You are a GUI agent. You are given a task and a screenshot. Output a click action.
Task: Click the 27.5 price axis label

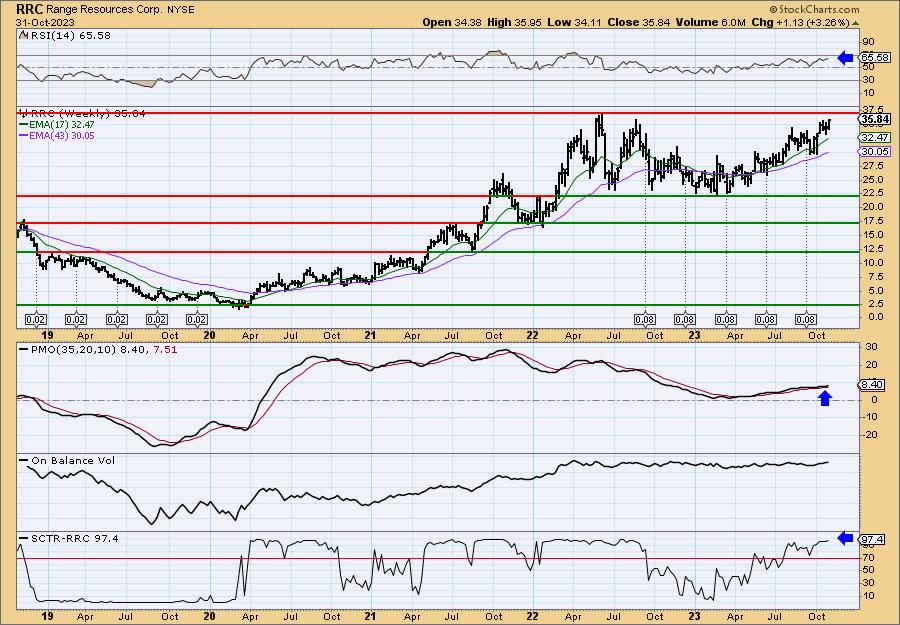(872, 165)
